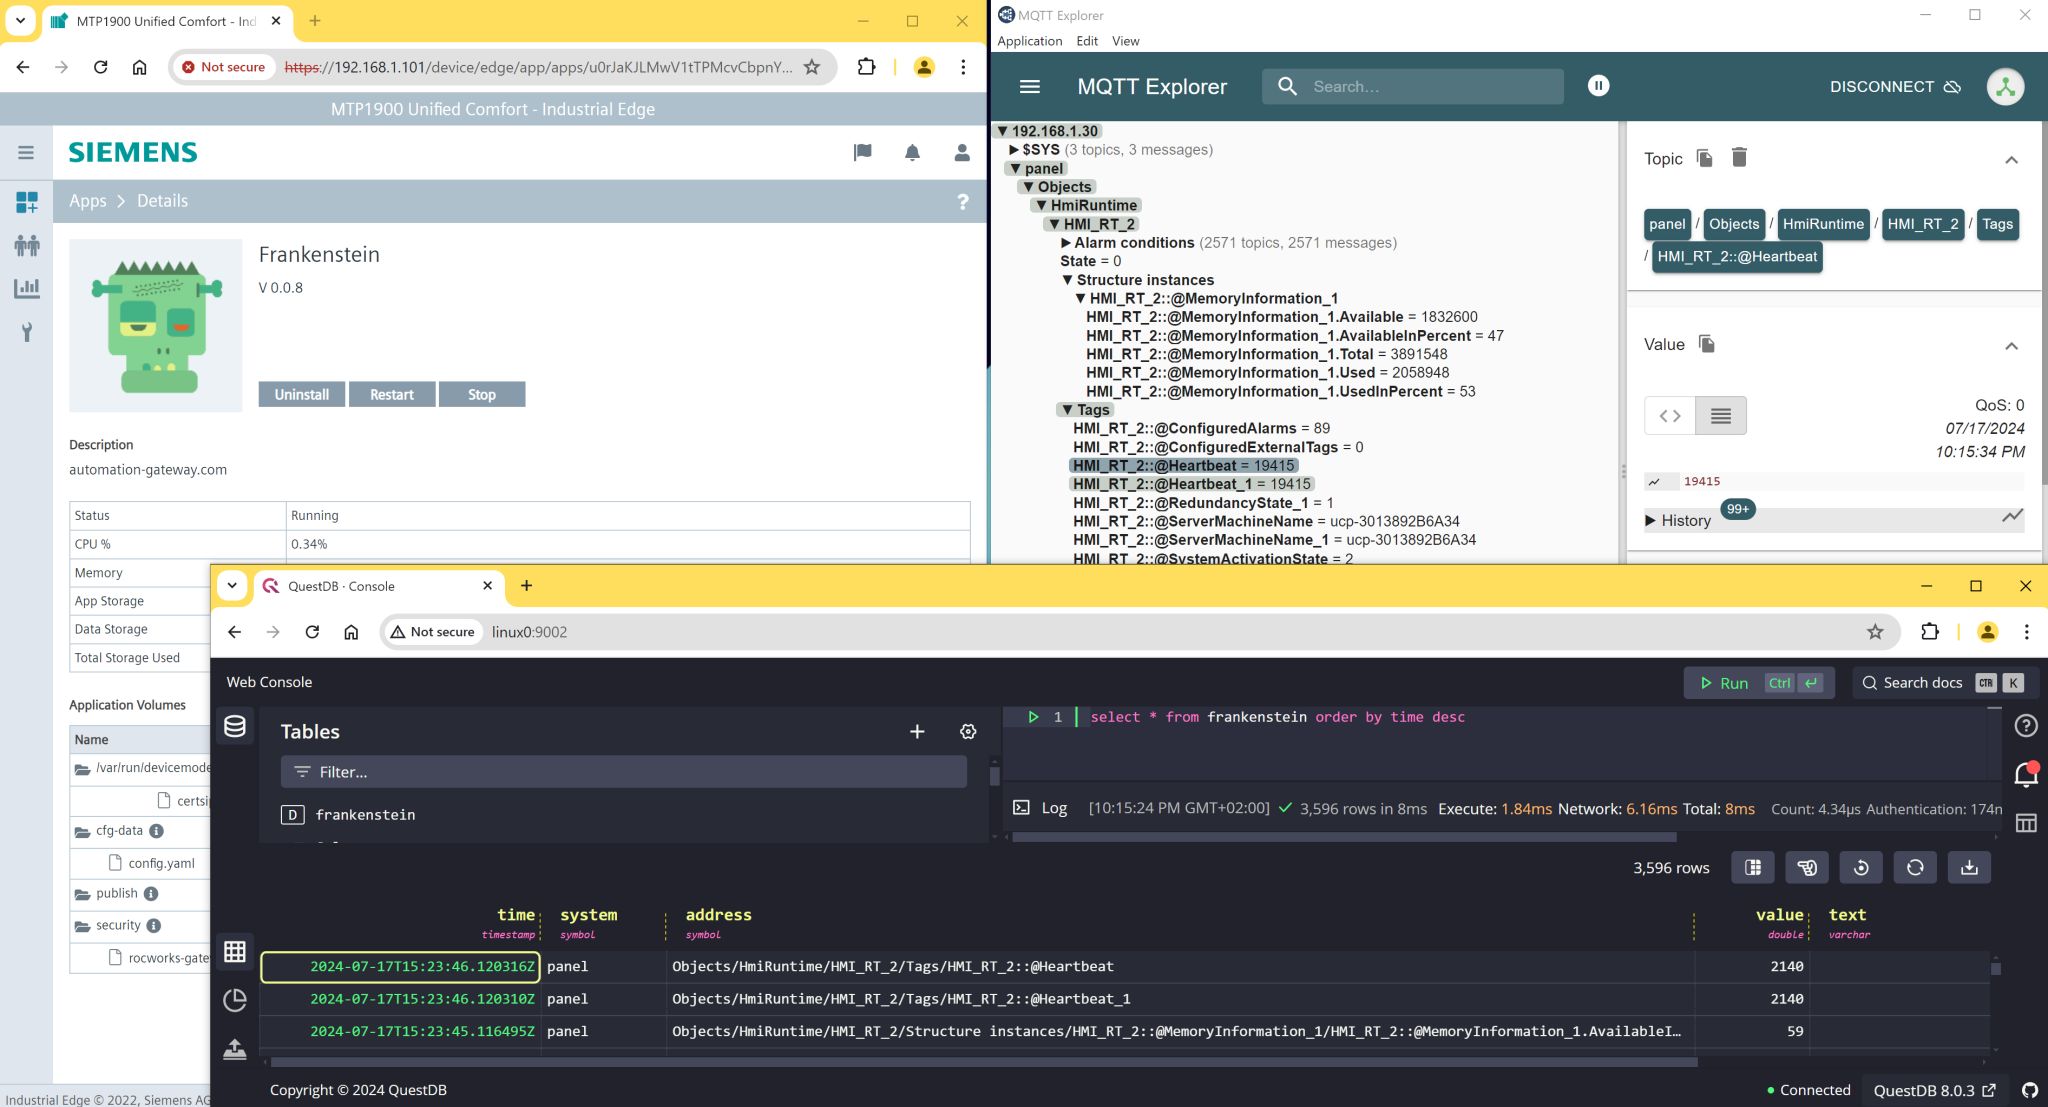Open statistics chart icon in Siemens sidebar
The image size is (2048, 1107).
(27, 288)
